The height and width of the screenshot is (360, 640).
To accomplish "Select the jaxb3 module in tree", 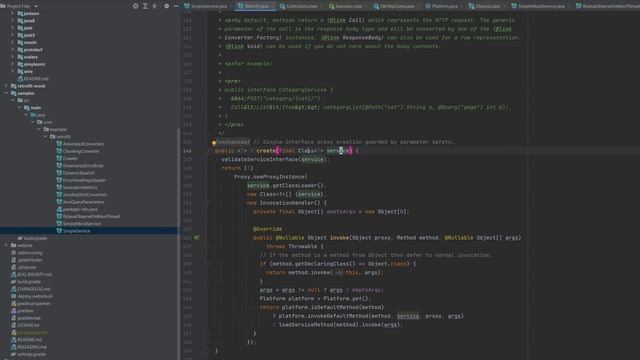I will point(29,36).
